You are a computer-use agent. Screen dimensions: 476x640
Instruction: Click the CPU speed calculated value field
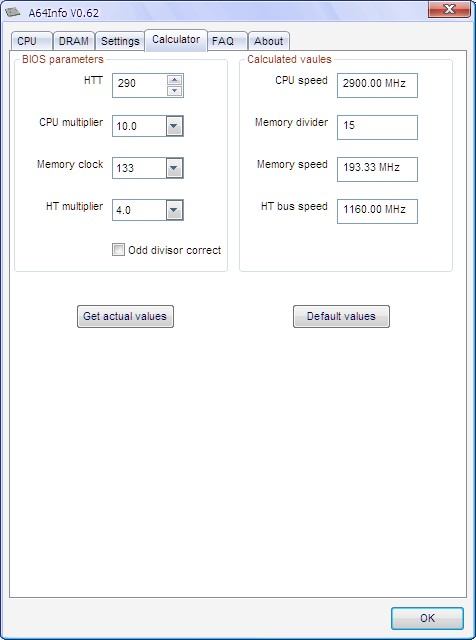pyautogui.click(x=377, y=85)
